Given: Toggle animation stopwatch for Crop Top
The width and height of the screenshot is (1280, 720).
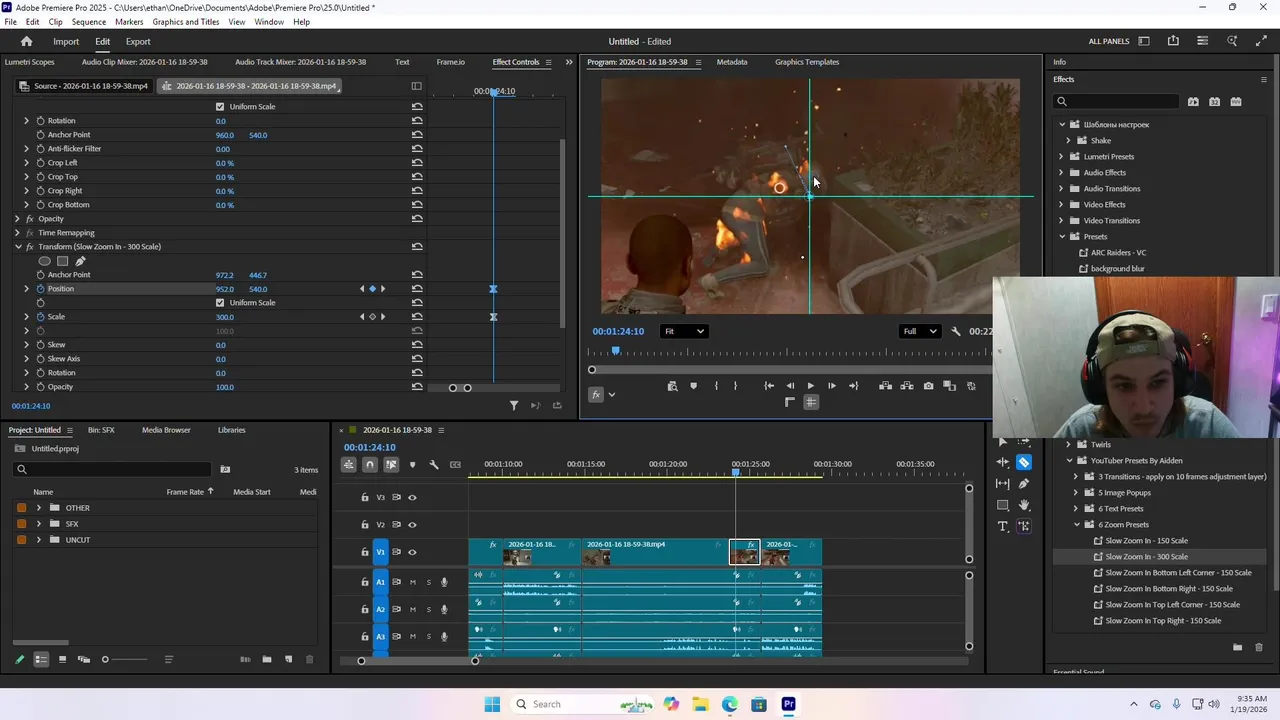Looking at the screenshot, I should point(40,177).
